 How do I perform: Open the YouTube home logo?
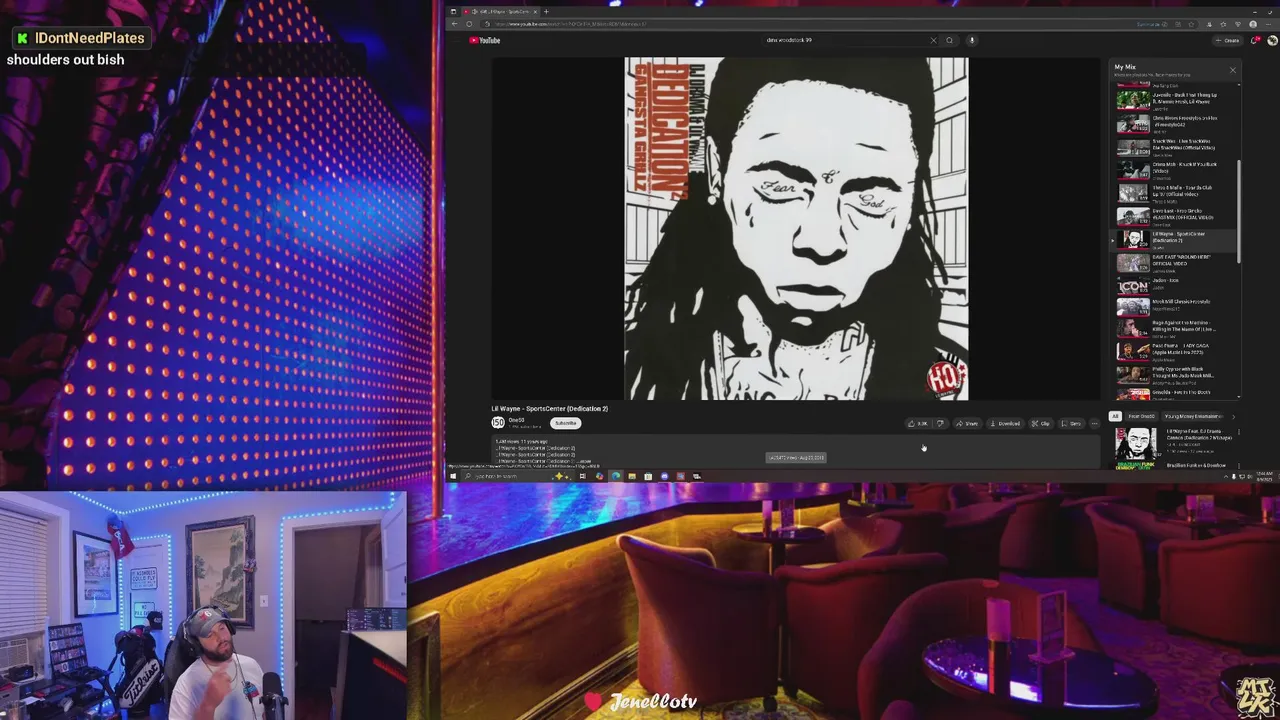click(484, 41)
